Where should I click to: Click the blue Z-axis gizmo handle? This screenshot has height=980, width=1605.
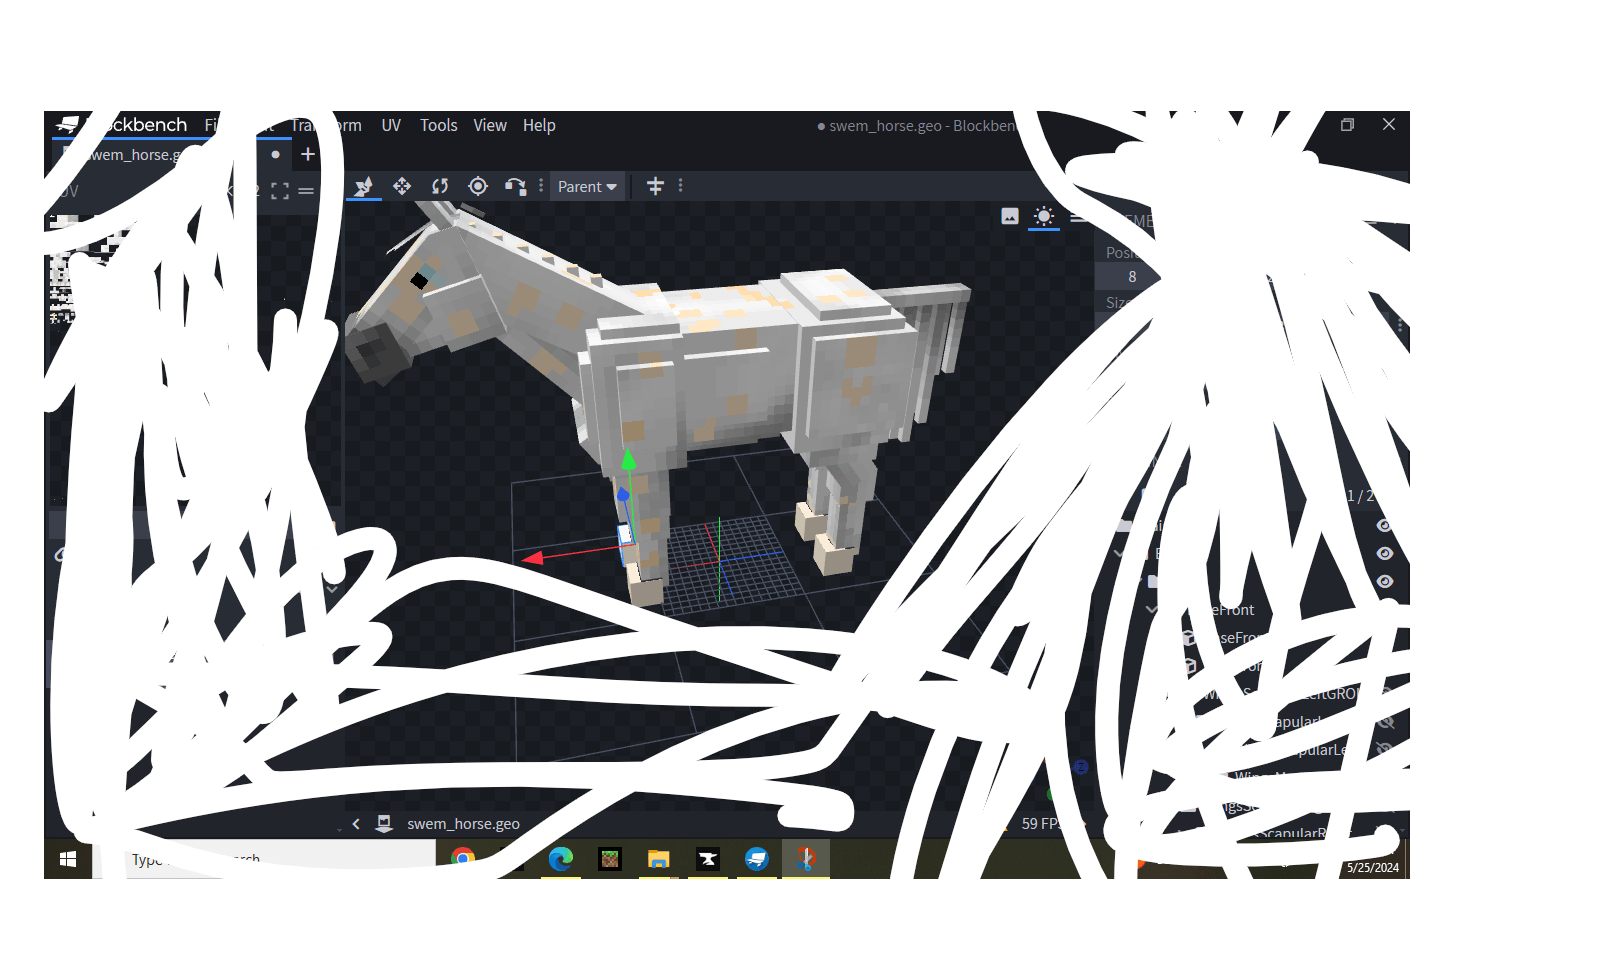click(623, 495)
